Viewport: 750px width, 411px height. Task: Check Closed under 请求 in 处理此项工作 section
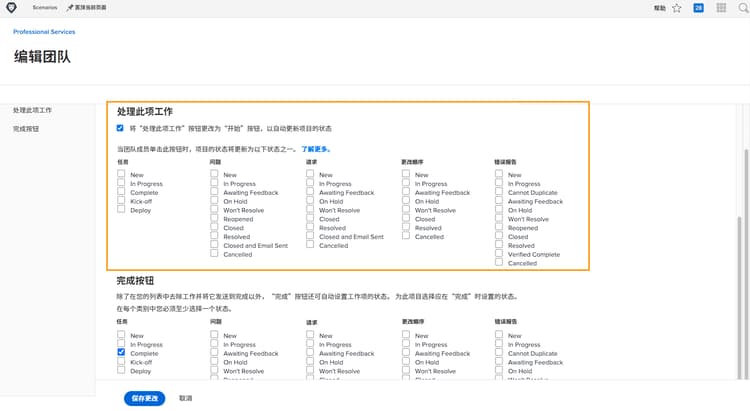click(x=310, y=218)
